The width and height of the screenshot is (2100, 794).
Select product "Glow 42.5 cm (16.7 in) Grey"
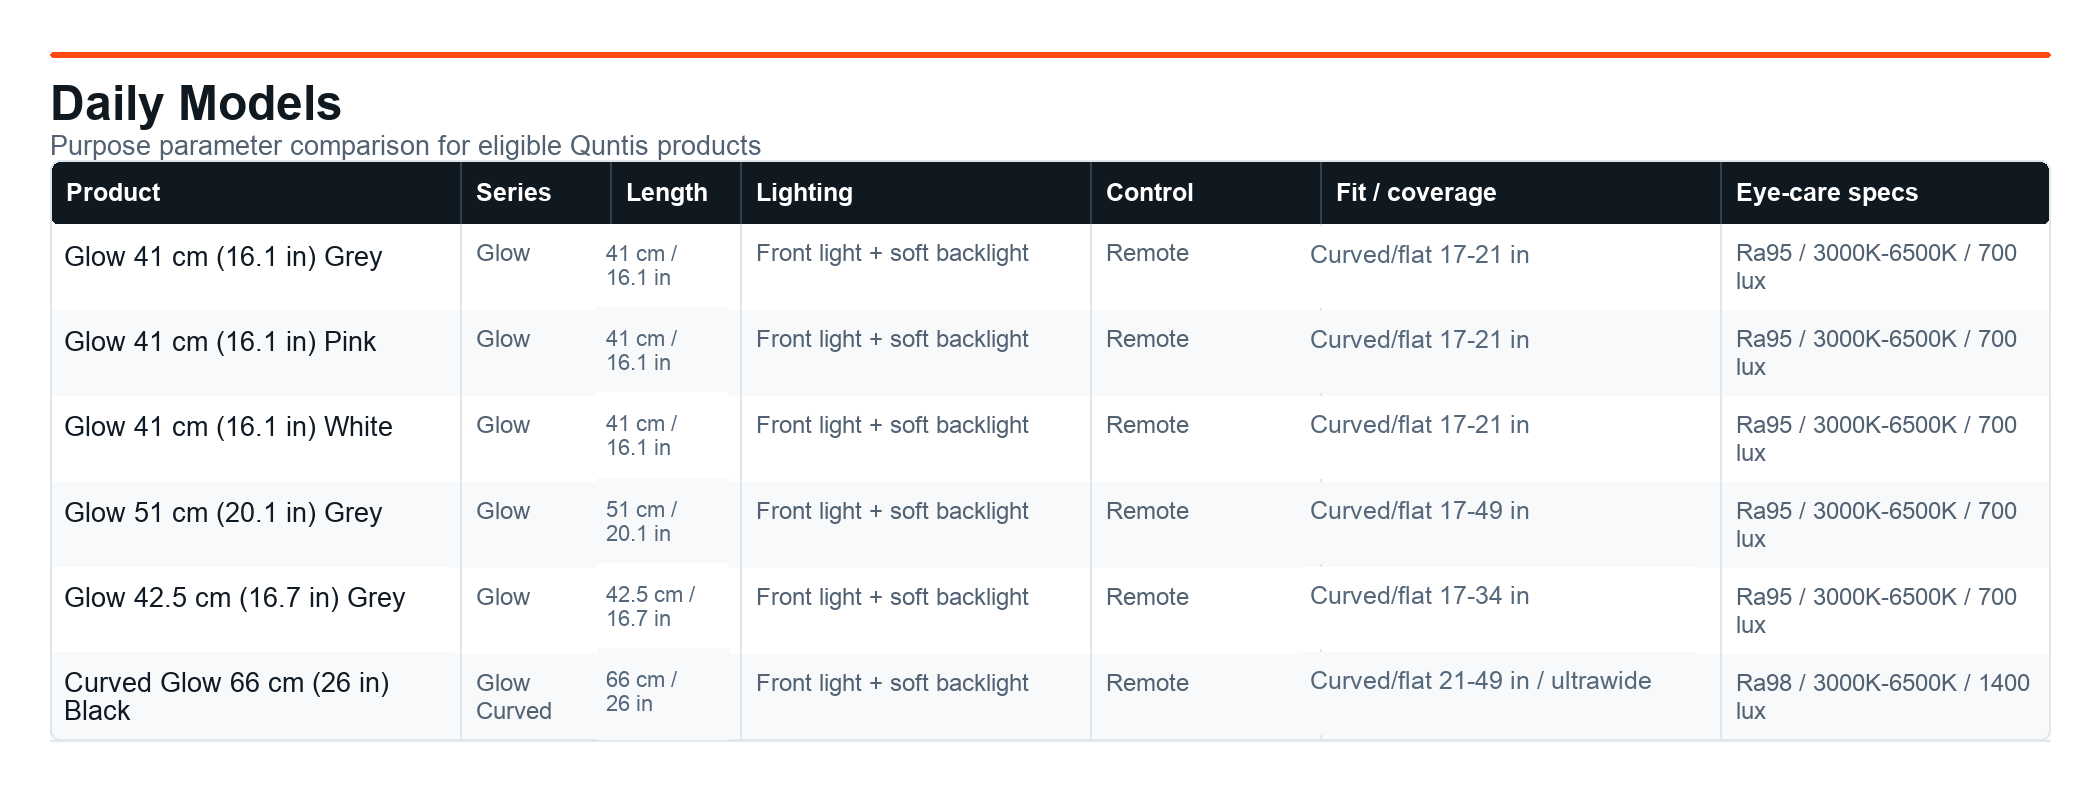click(235, 598)
